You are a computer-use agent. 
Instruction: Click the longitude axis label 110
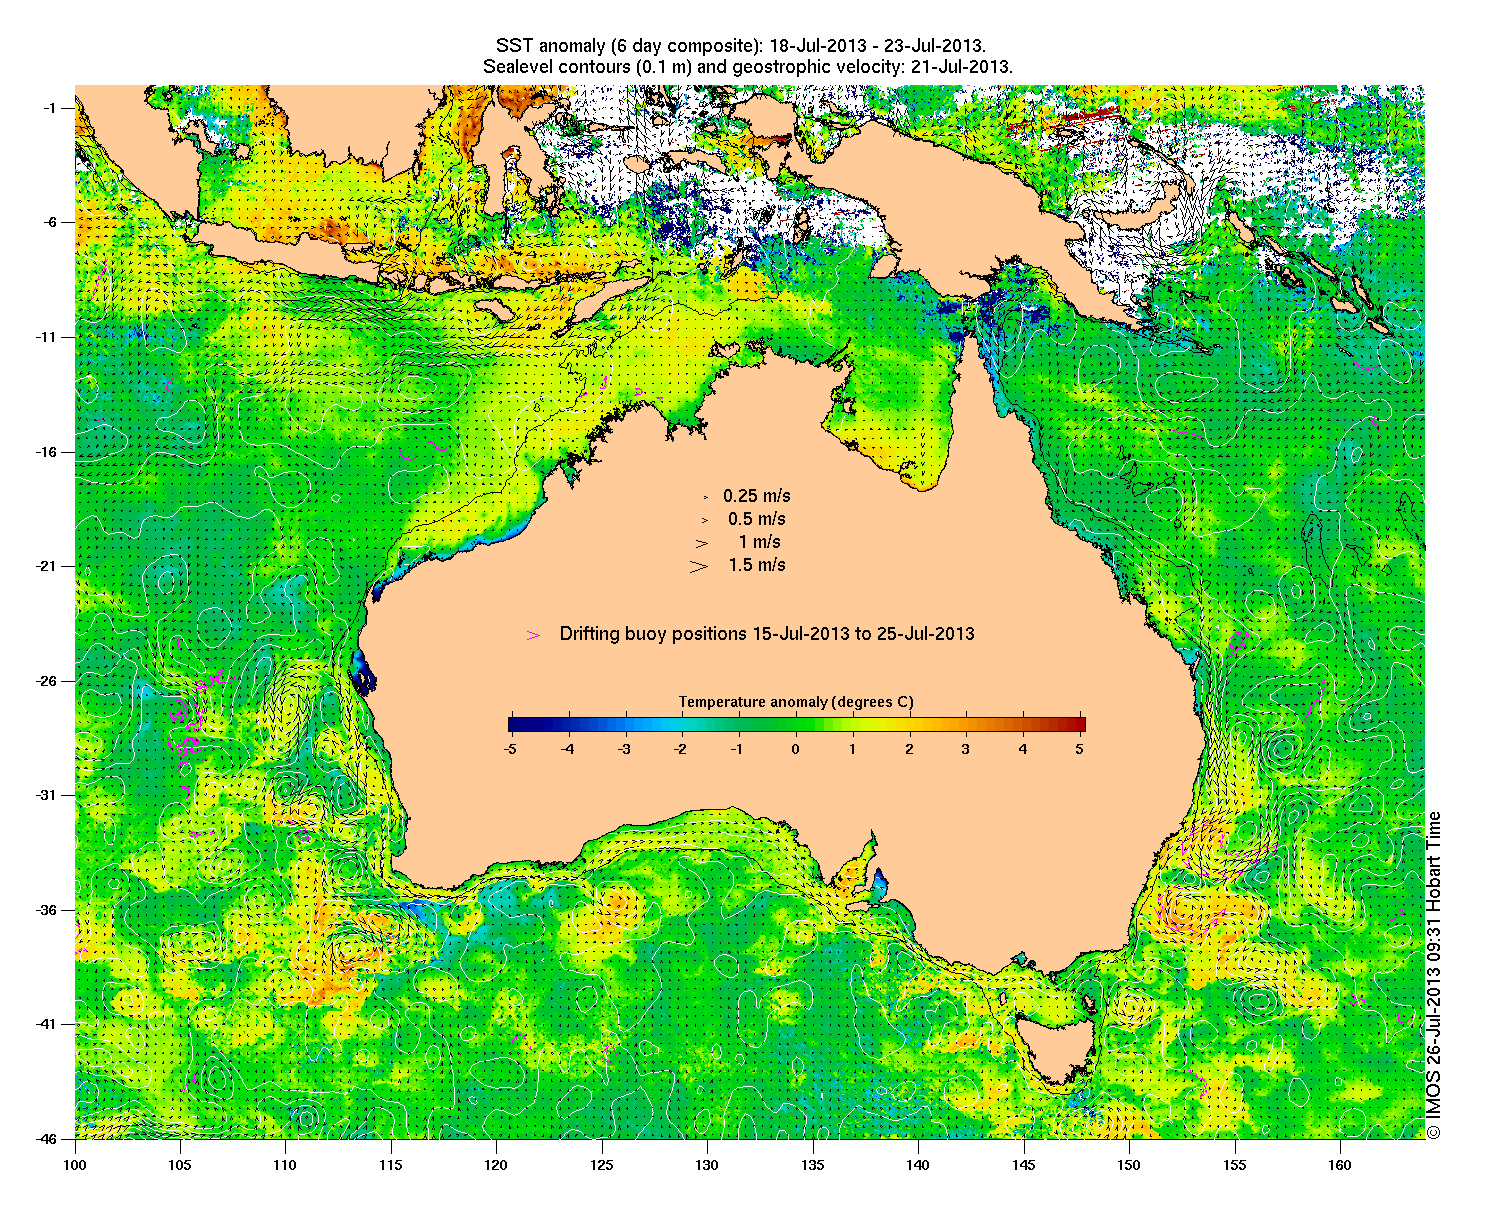pos(285,1165)
